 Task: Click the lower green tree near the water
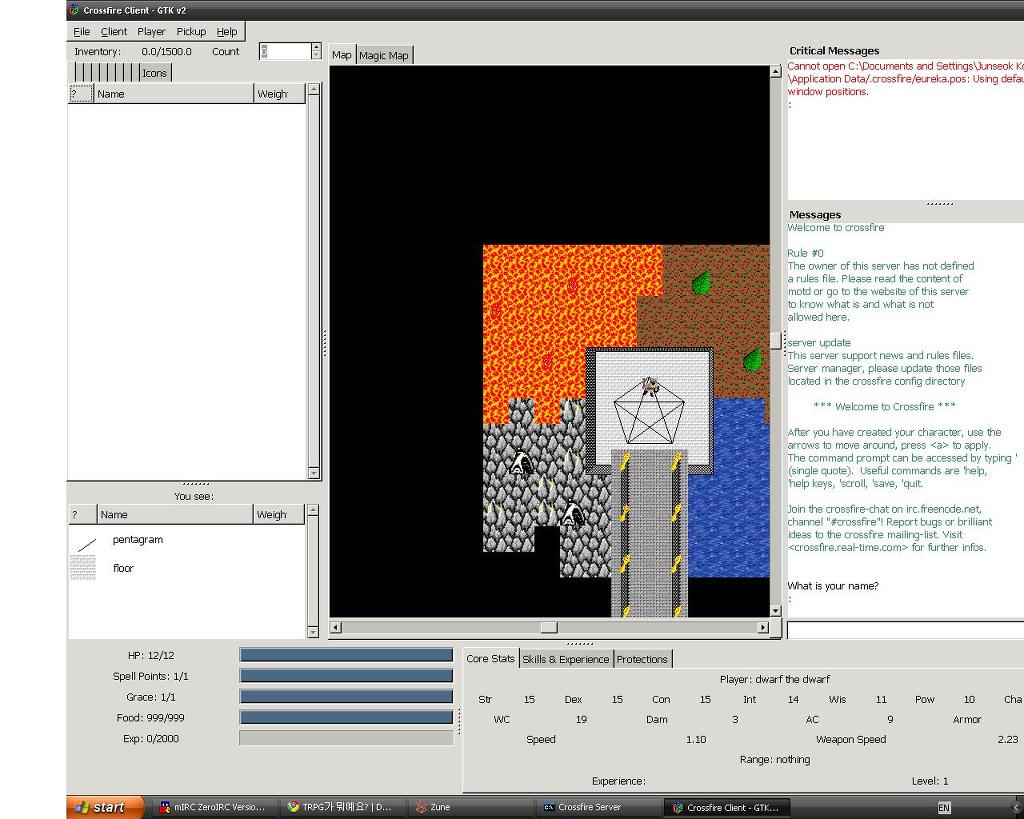coord(753,359)
